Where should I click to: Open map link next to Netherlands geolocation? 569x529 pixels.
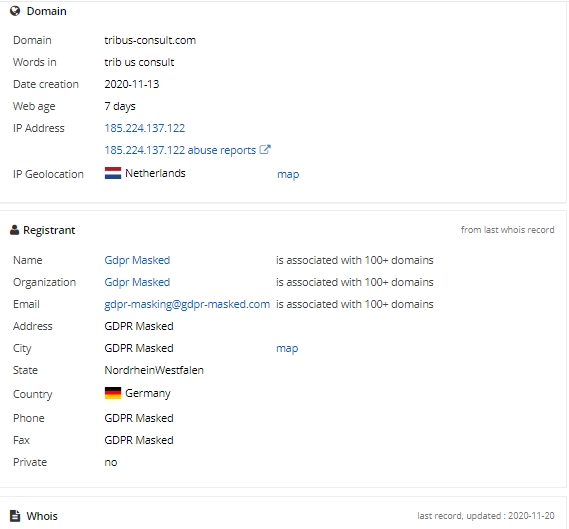pyautogui.click(x=288, y=175)
